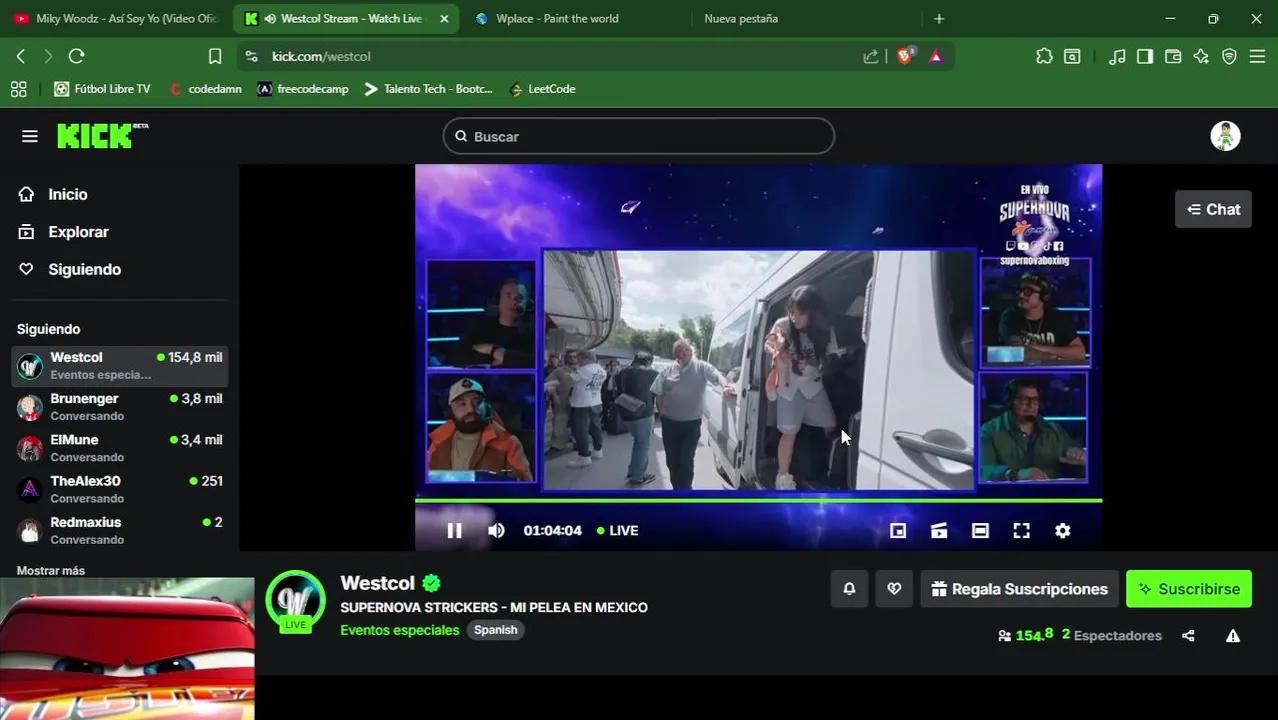Viewport: 1278px width, 720px height.
Task: Click the address bar URL
Action: 321,57
